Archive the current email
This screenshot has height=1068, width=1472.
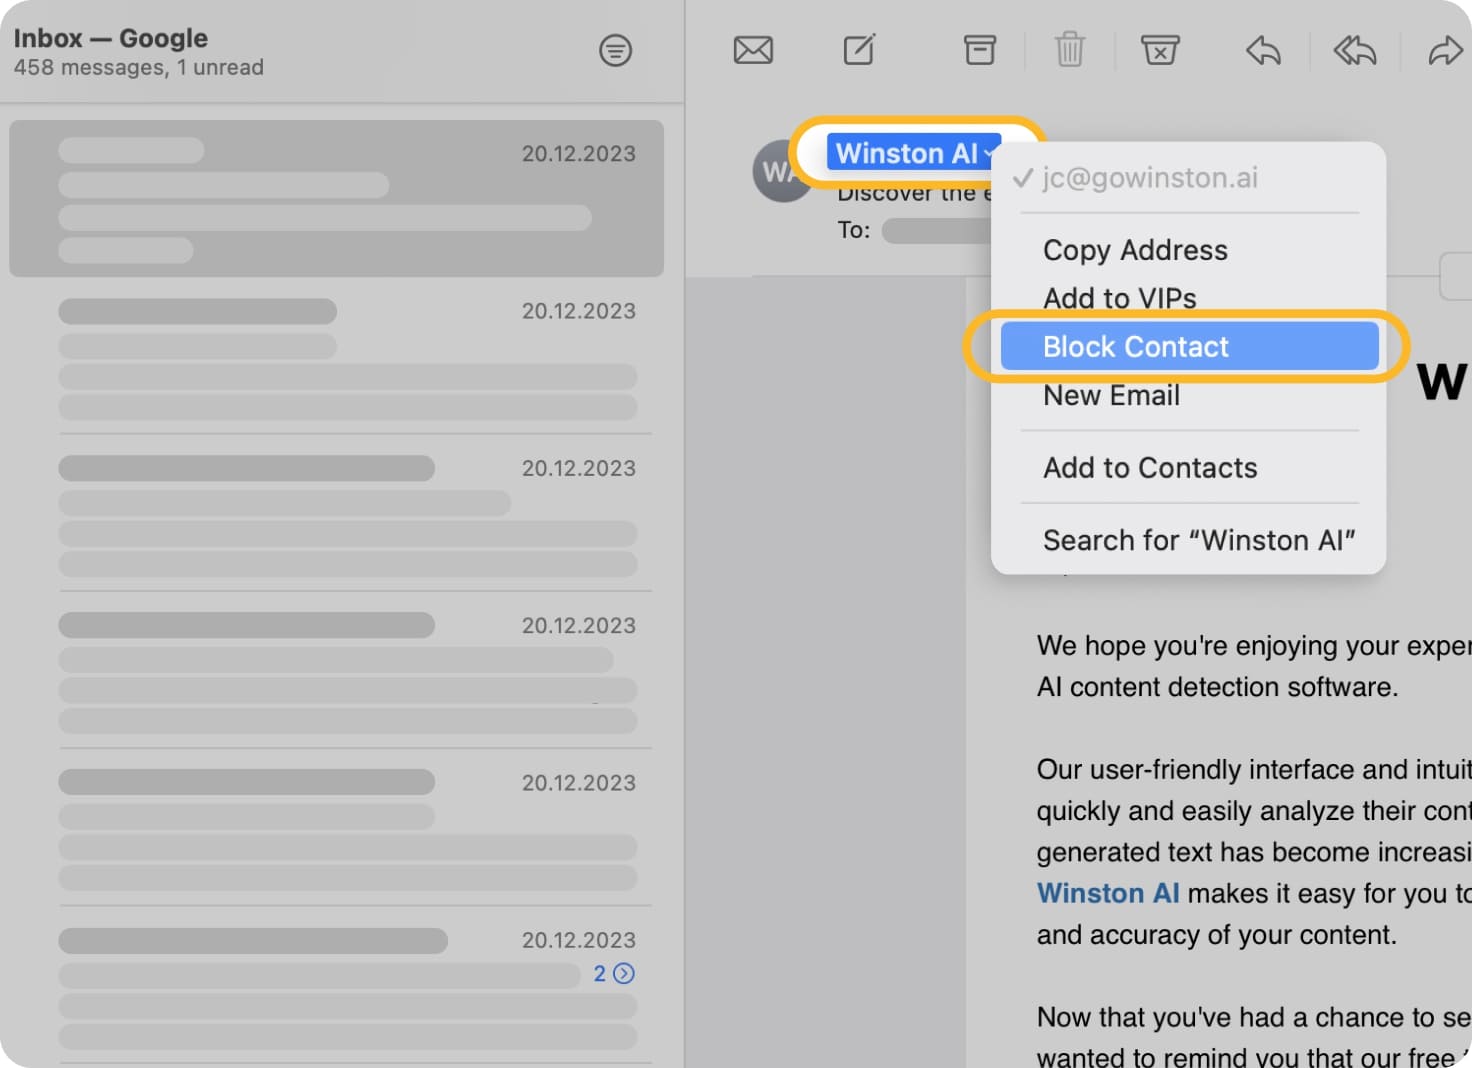pyautogui.click(x=979, y=50)
